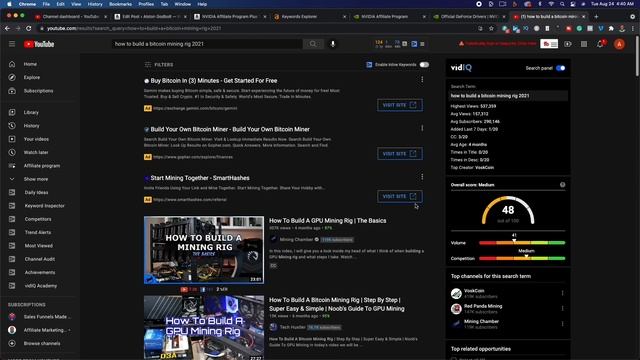Click the Competition score bar

(x=522, y=258)
